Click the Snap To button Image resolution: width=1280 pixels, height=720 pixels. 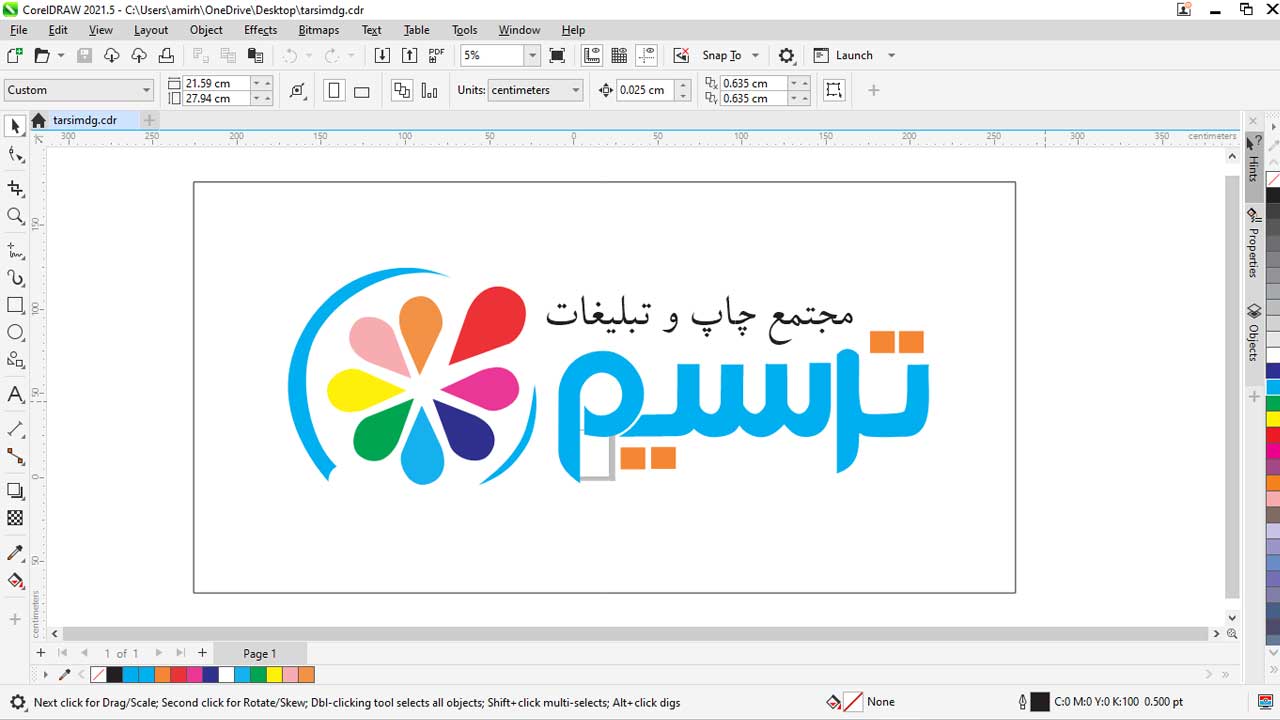721,56
